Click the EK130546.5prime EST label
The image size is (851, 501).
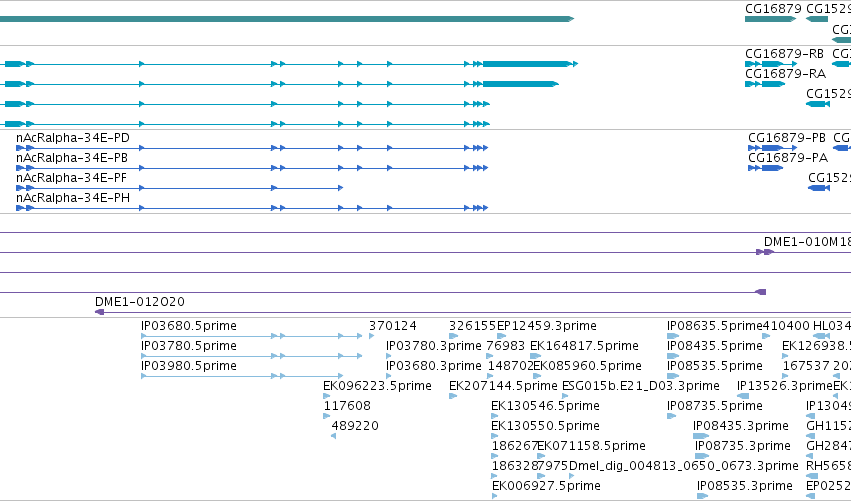[x=545, y=406]
